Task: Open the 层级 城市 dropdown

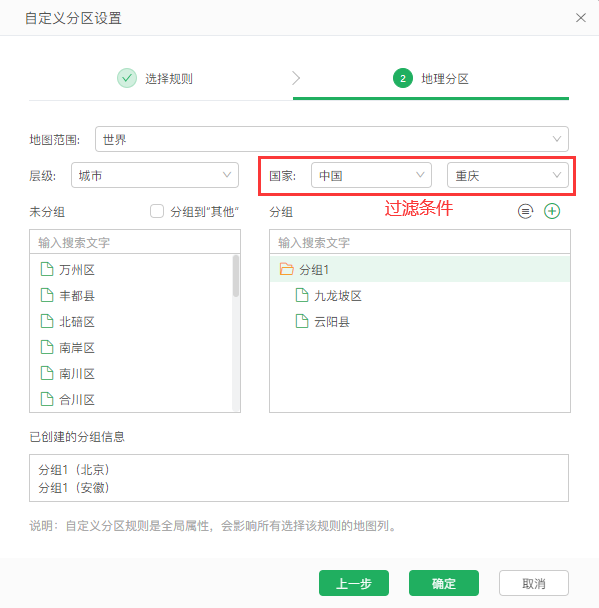Action: tap(155, 175)
